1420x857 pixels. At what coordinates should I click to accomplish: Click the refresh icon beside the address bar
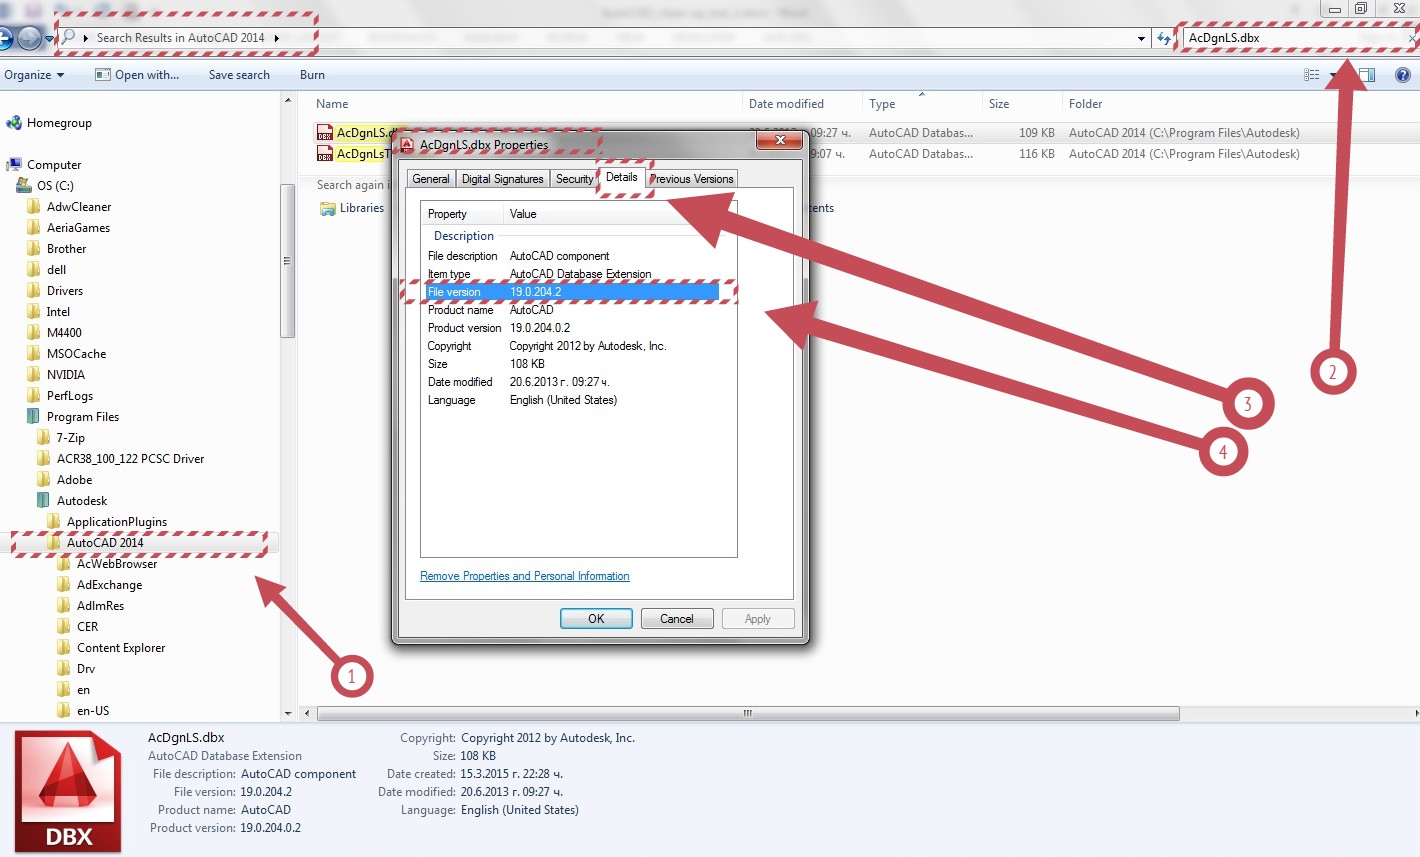(1163, 38)
